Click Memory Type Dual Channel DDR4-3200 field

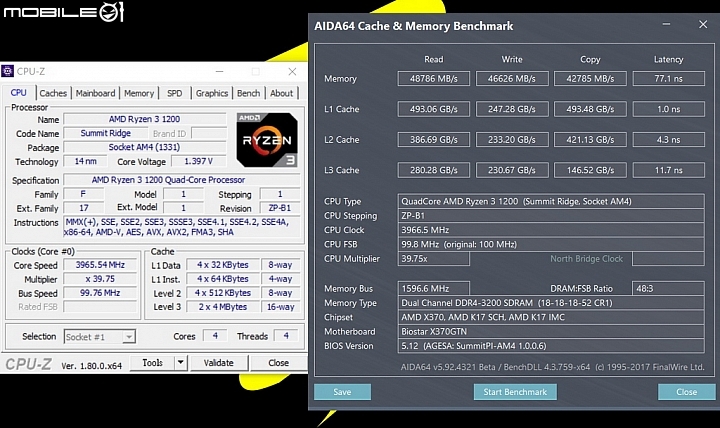(x=551, y=303)
